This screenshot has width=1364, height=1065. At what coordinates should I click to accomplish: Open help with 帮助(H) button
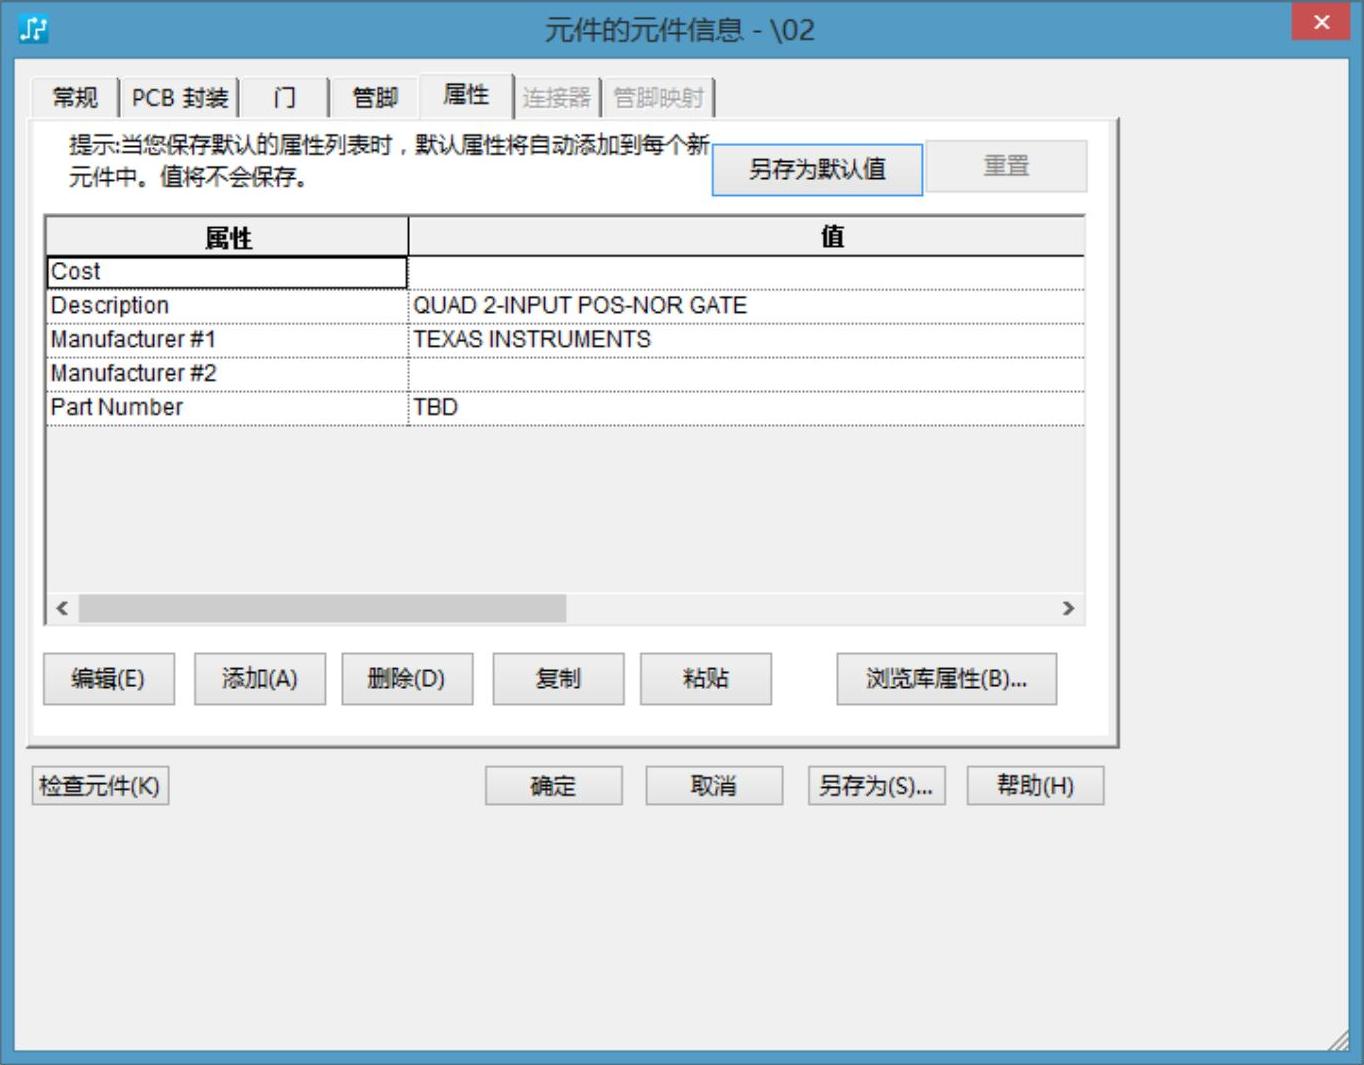click(x=1035, y=786)
